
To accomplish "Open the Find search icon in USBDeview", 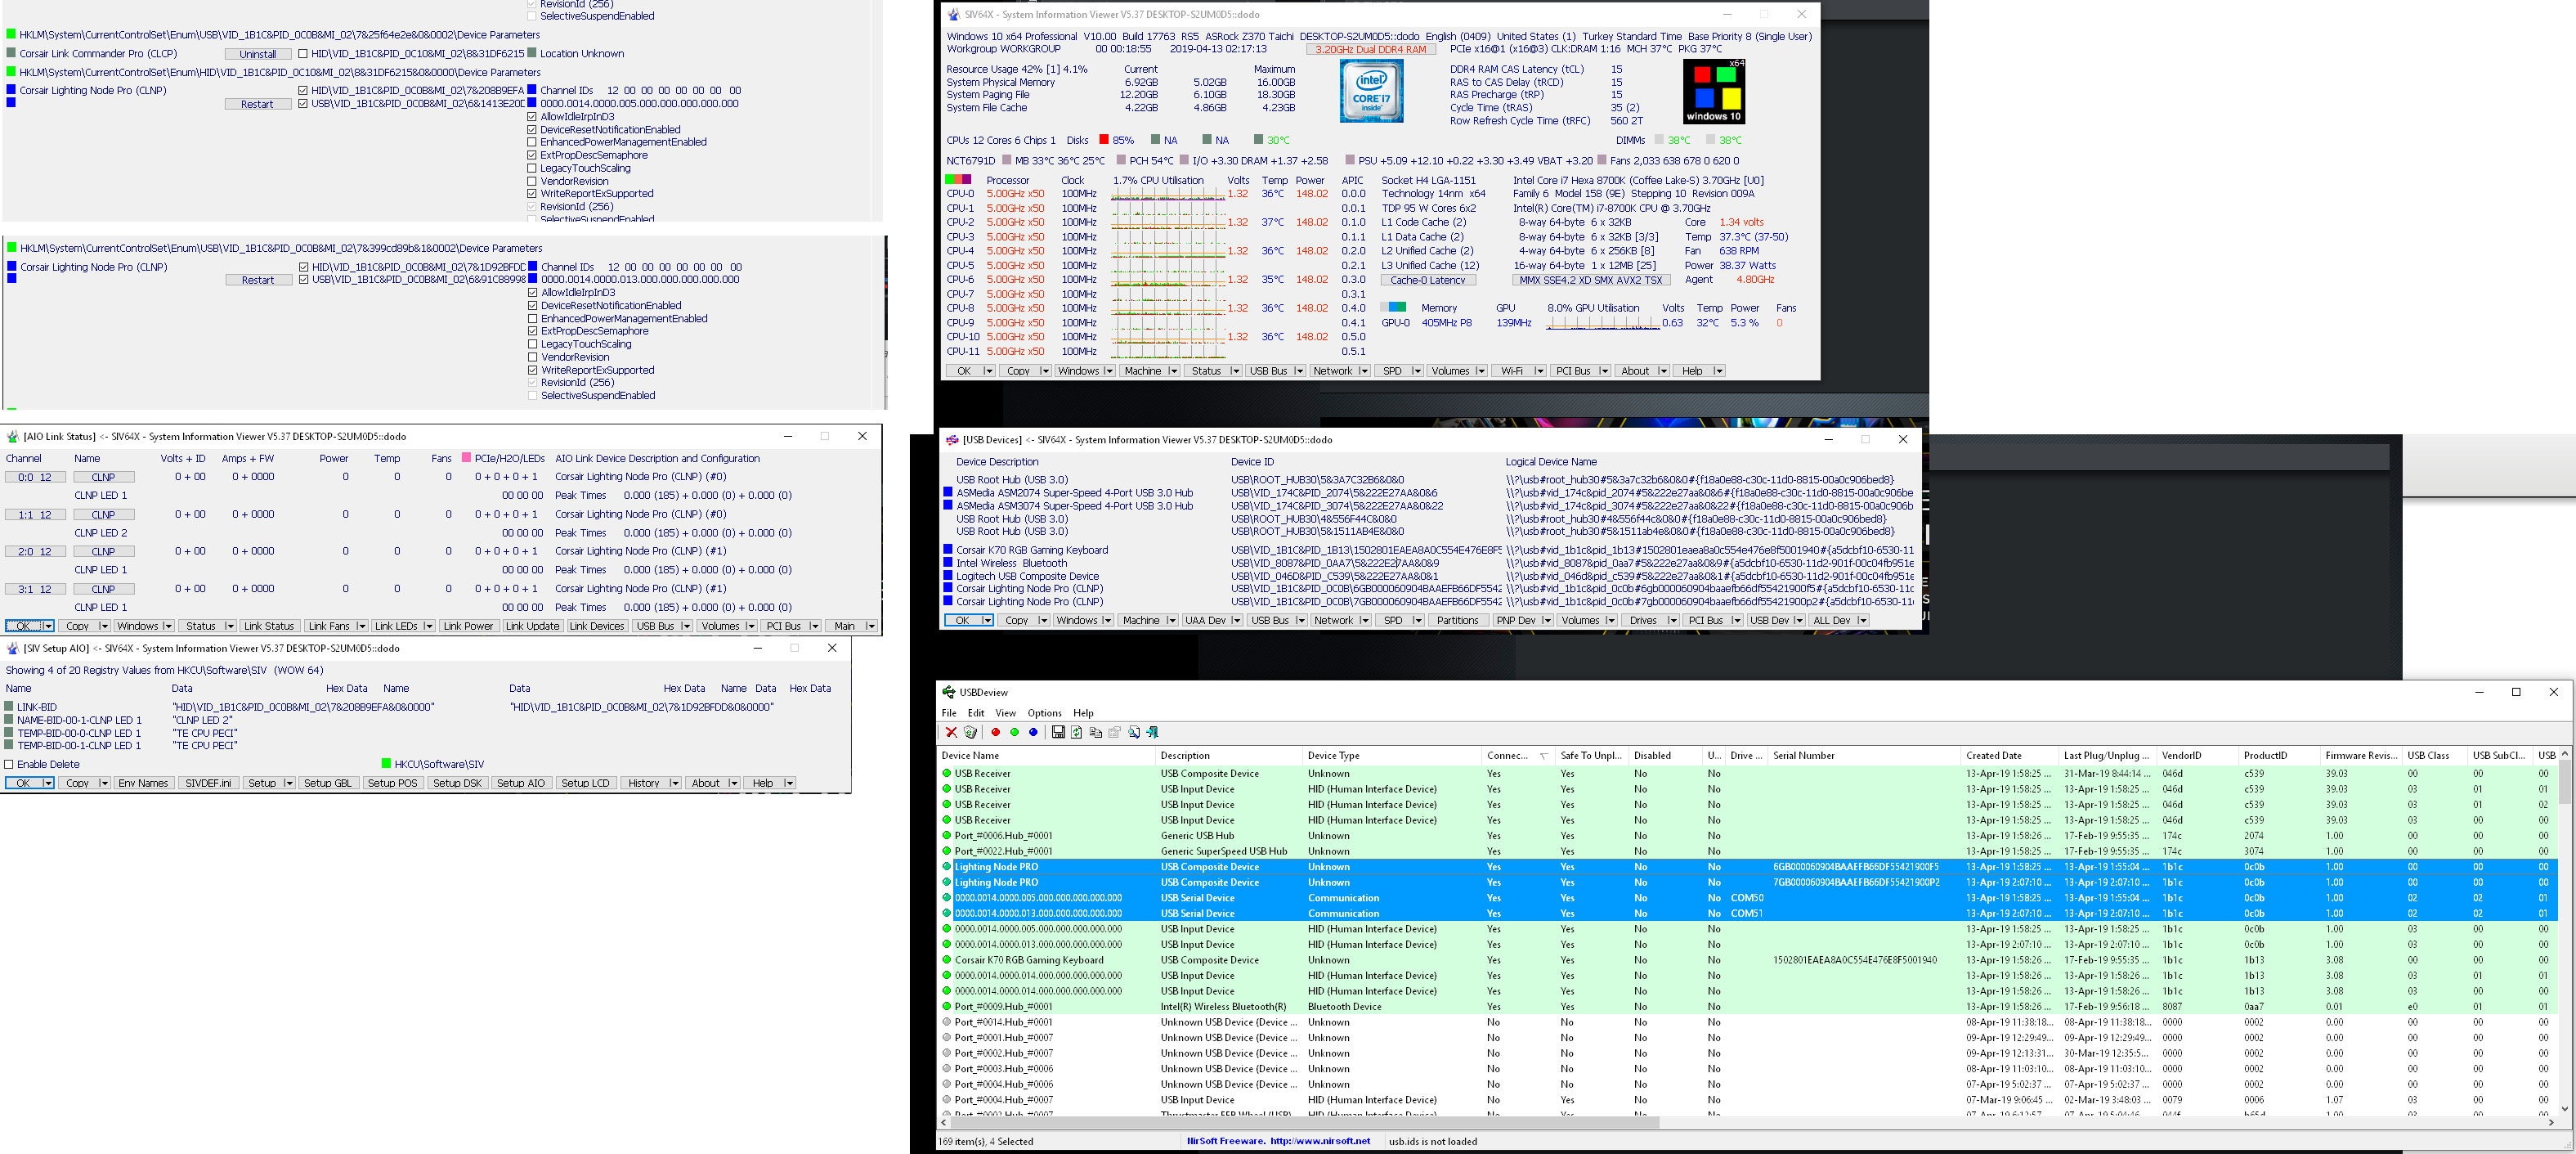I will tap(1133, 732).
